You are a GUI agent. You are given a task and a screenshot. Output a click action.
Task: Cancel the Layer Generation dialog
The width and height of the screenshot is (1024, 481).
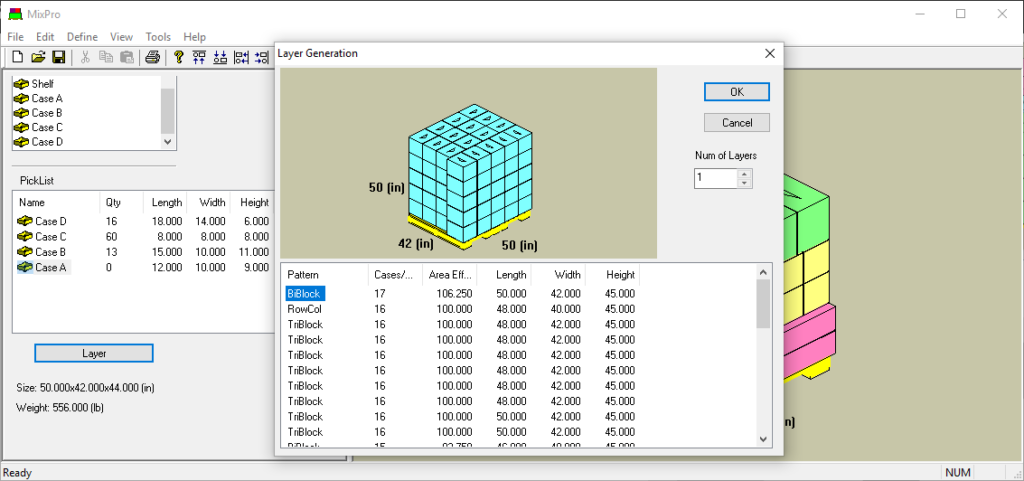click(x=736, y=122)
